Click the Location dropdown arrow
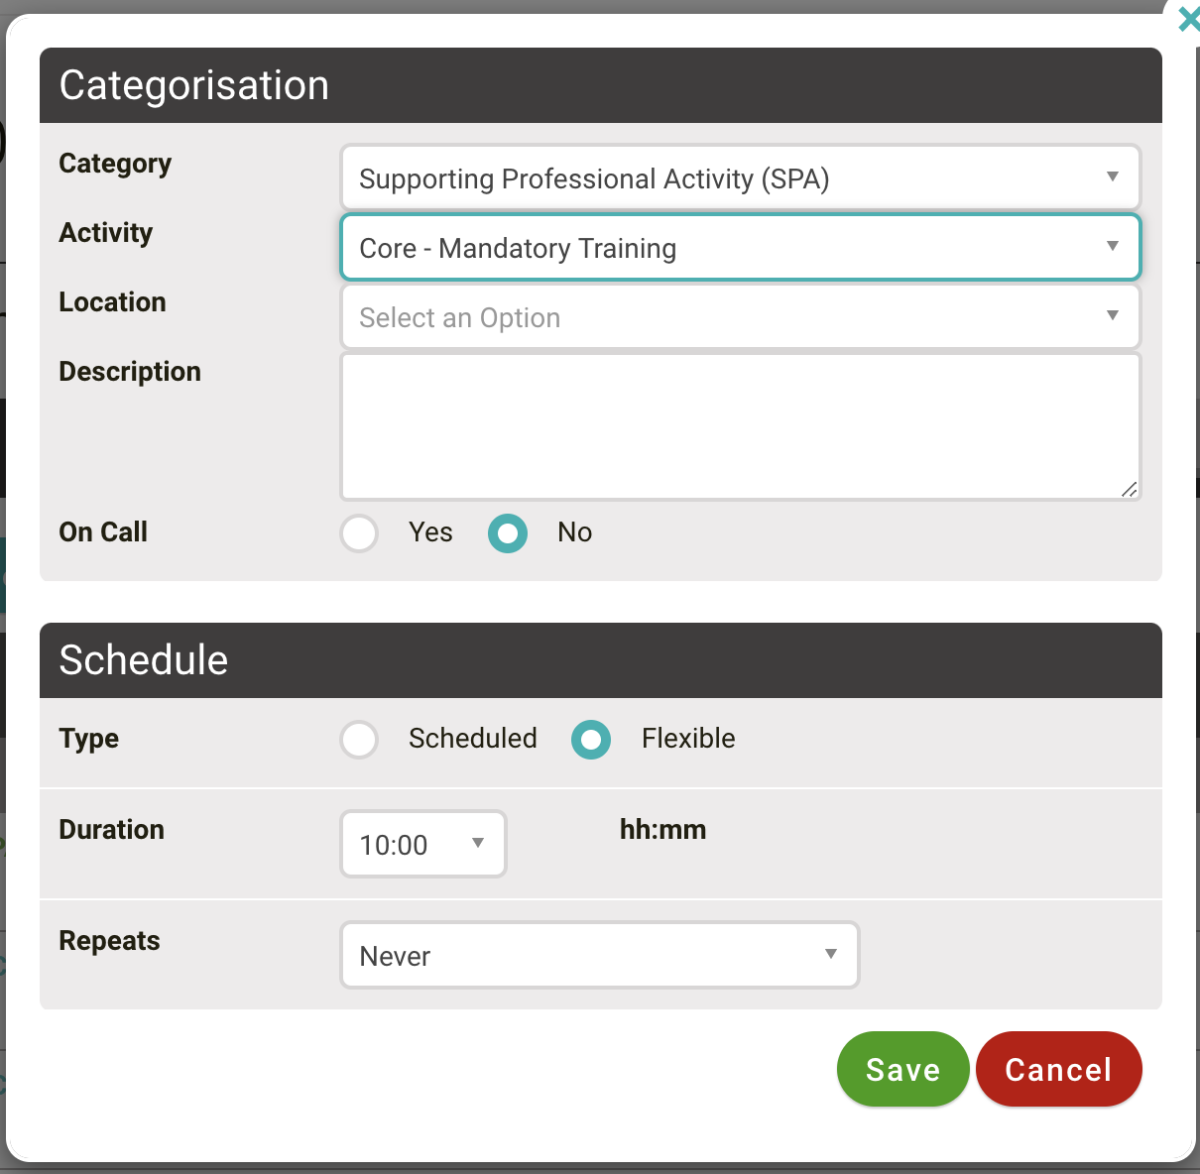Image resolution: width=1200 pixels, height=1174 pixels. click(x=1112, y=316)
